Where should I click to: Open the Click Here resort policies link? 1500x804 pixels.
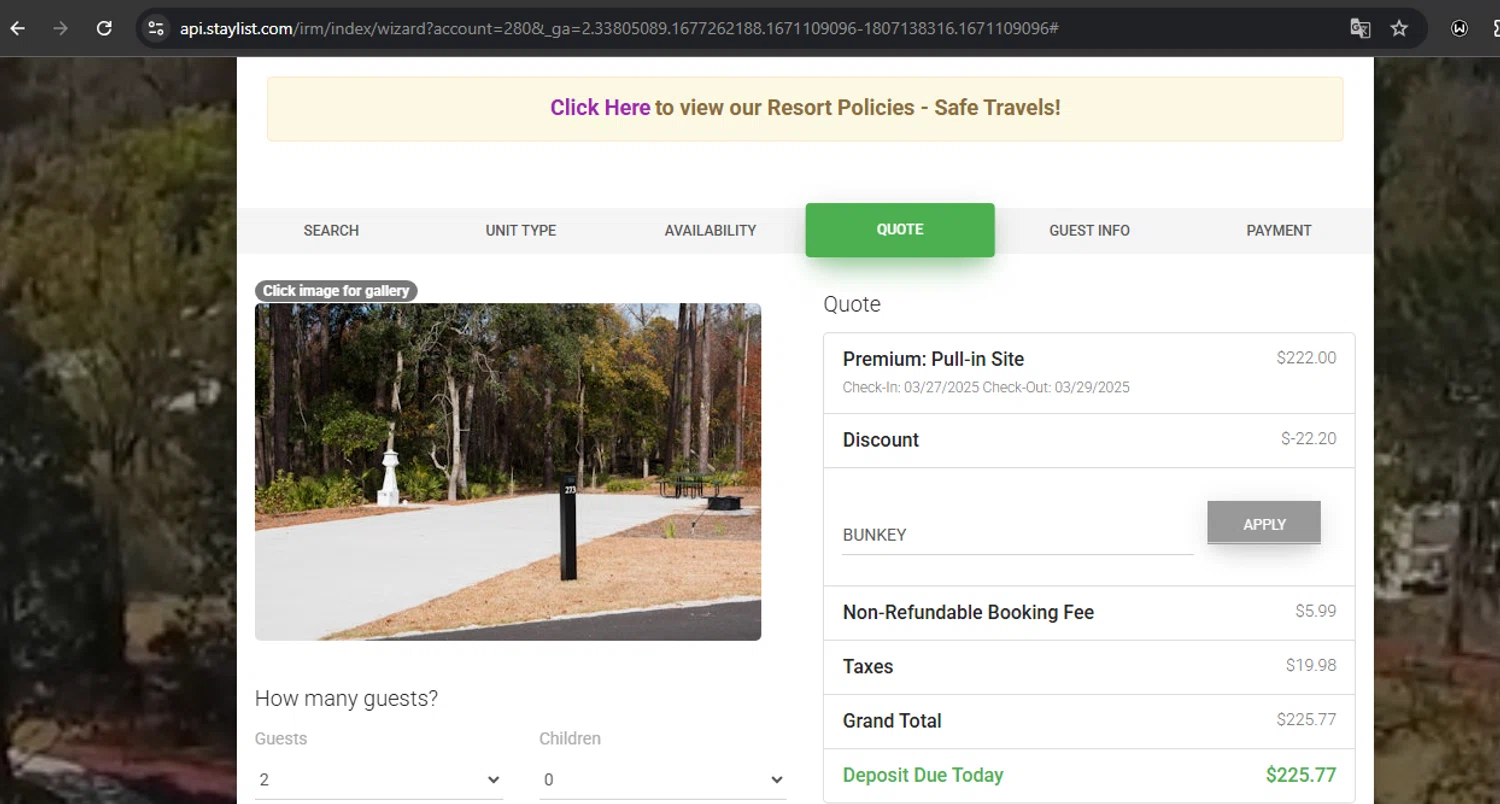point(600,107)
